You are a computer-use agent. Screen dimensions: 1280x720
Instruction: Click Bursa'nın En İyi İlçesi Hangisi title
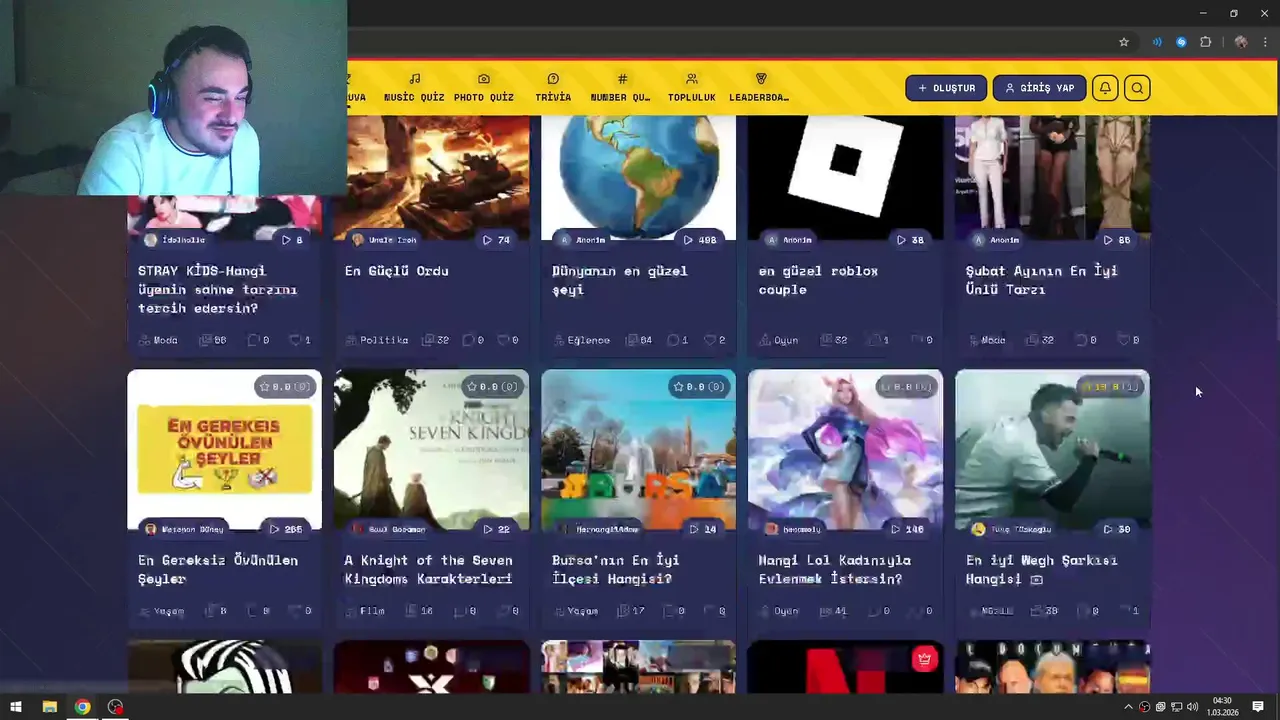615,569
